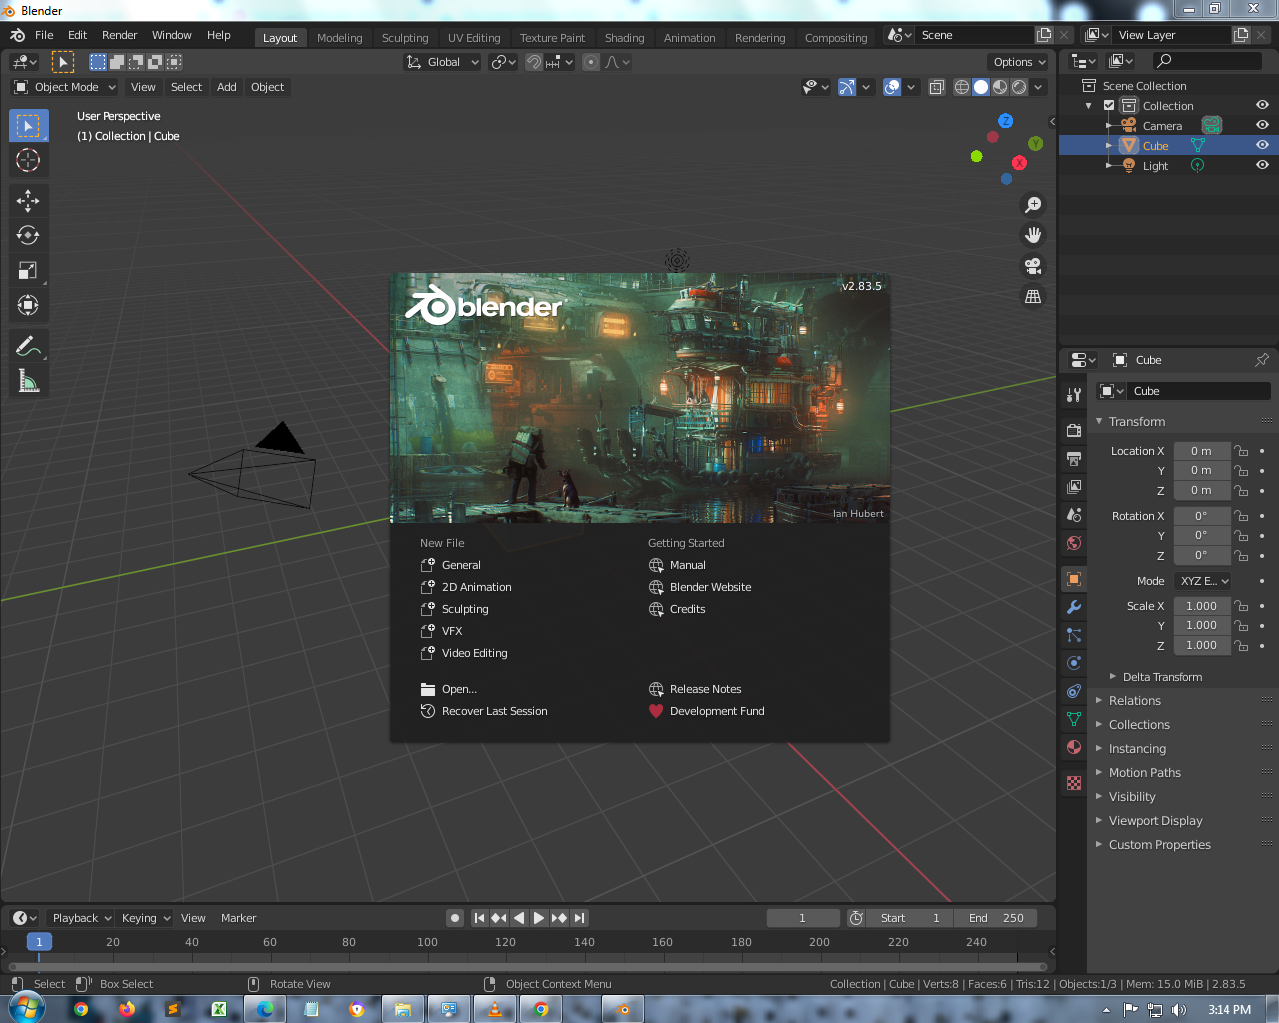Open the Active Tool settings tab
Screen dimensions: 1279x1023
(1074, 395)
